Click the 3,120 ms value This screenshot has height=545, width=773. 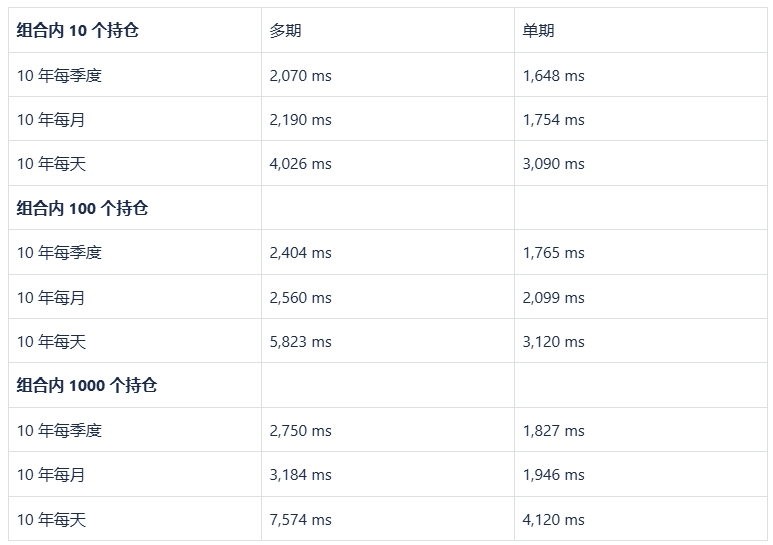click(x=553, y=341)
